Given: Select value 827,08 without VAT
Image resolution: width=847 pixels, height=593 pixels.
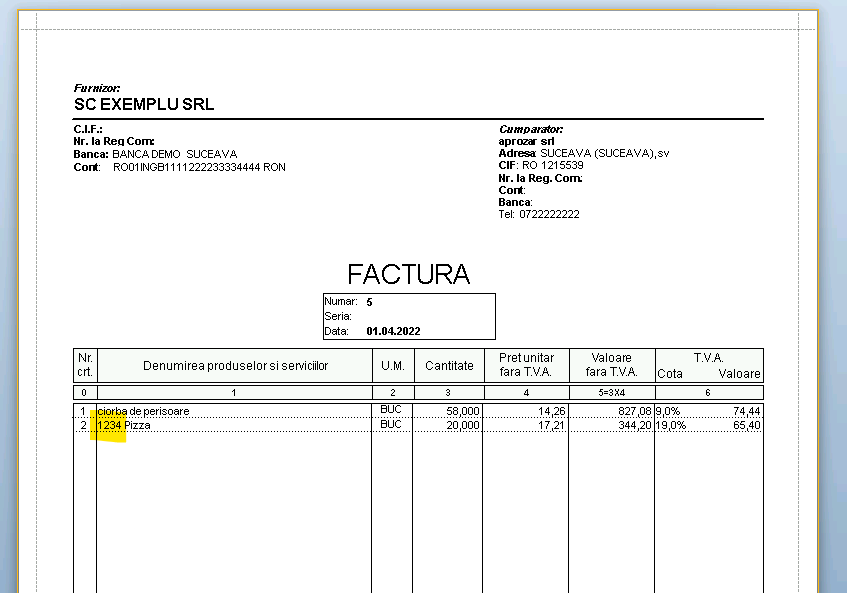Looking at the screenshot, I should pyautogui.click(x=635, y=412).
